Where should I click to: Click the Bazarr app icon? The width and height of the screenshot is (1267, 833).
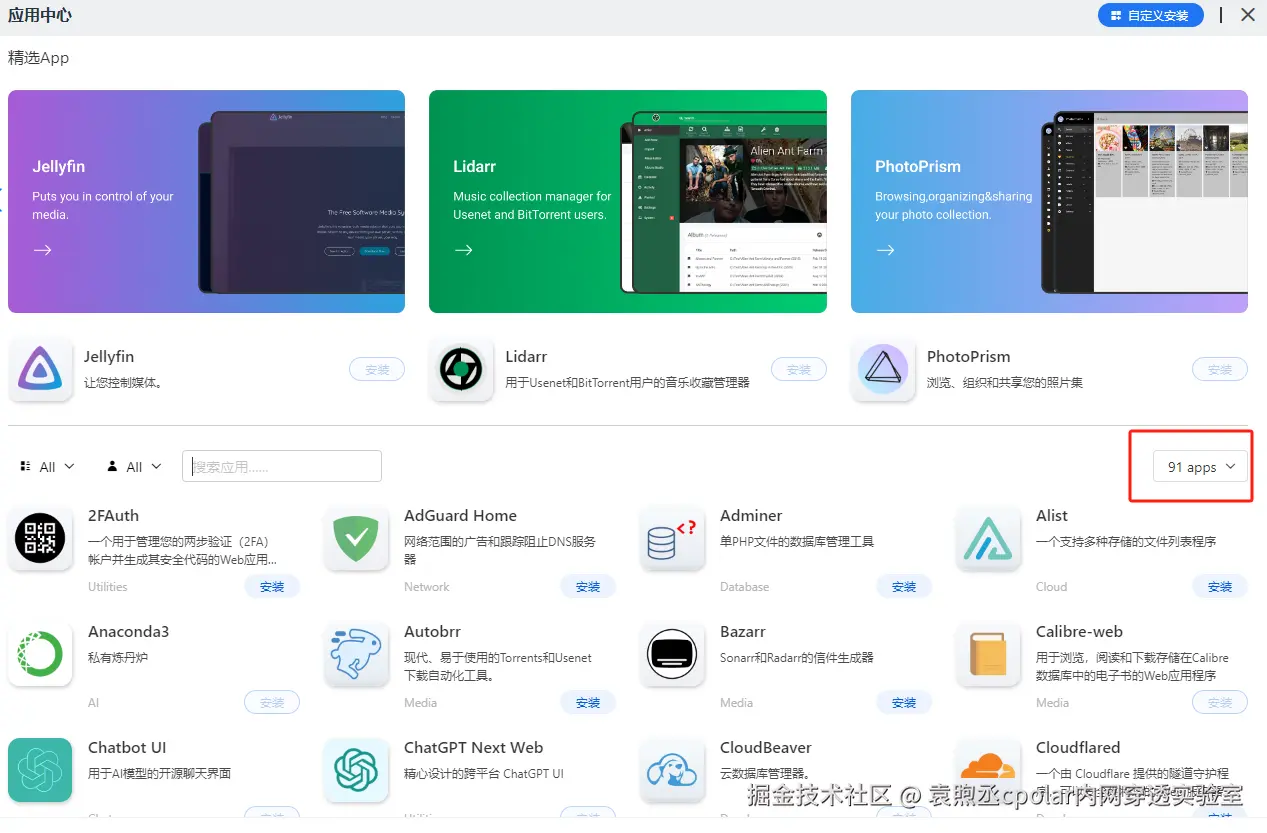point(672,655)
